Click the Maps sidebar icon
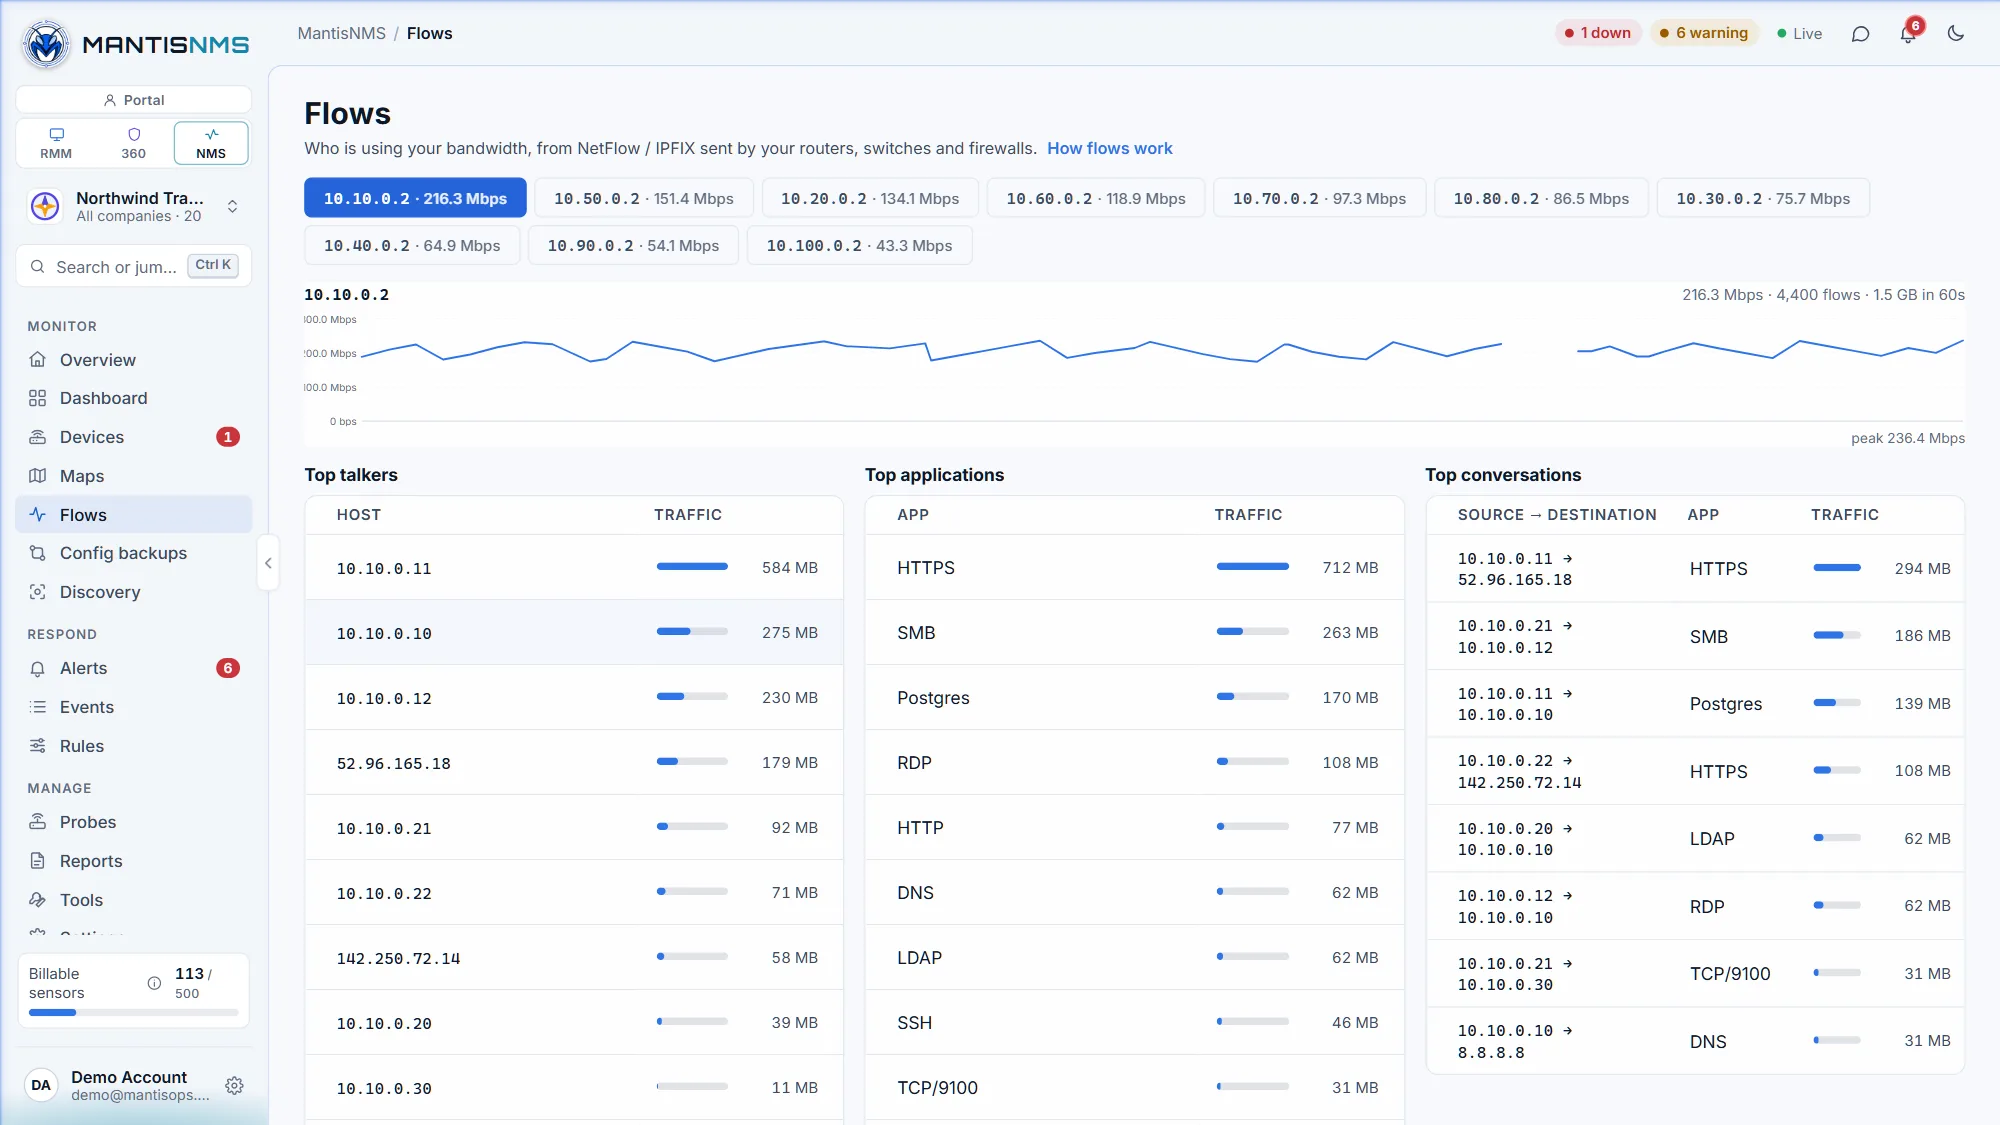2000x1125 pixels. (x=38, y=476)
